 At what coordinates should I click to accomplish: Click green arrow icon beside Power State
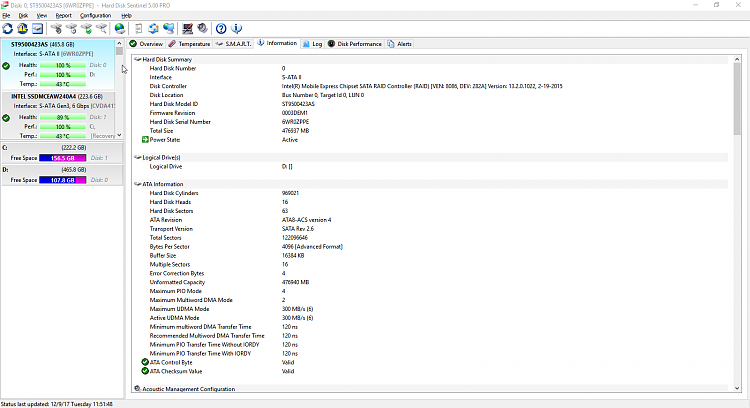pyautogui.click(x=145, y=140)
